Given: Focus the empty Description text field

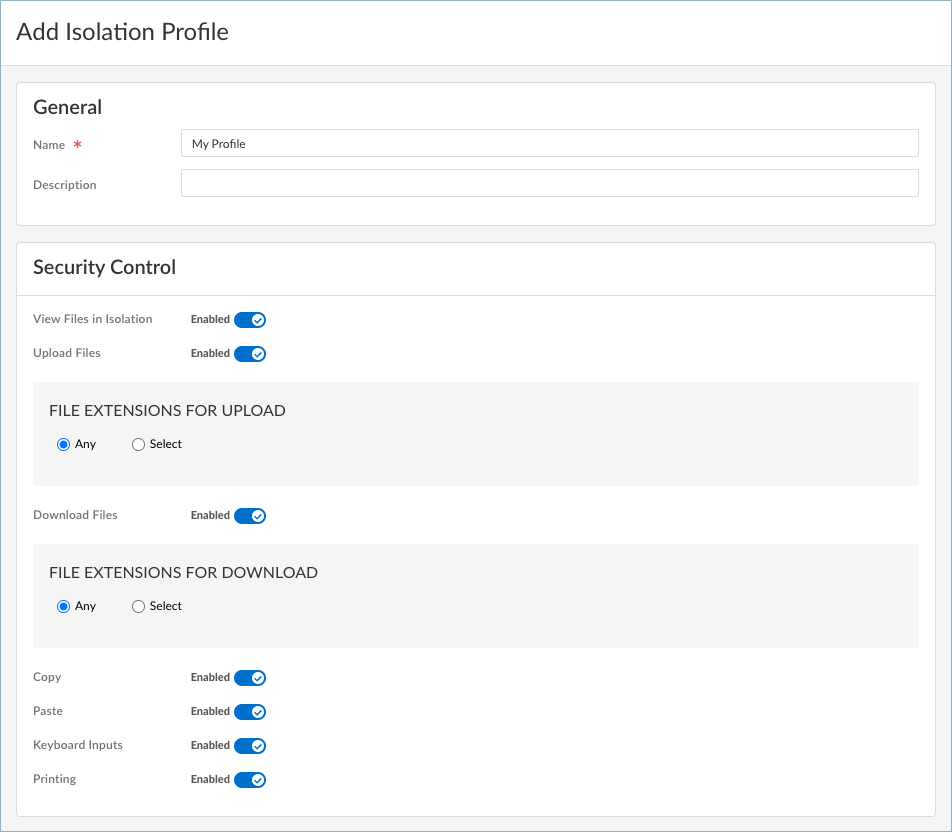Looking at the screenshot, I should (549, 184).
